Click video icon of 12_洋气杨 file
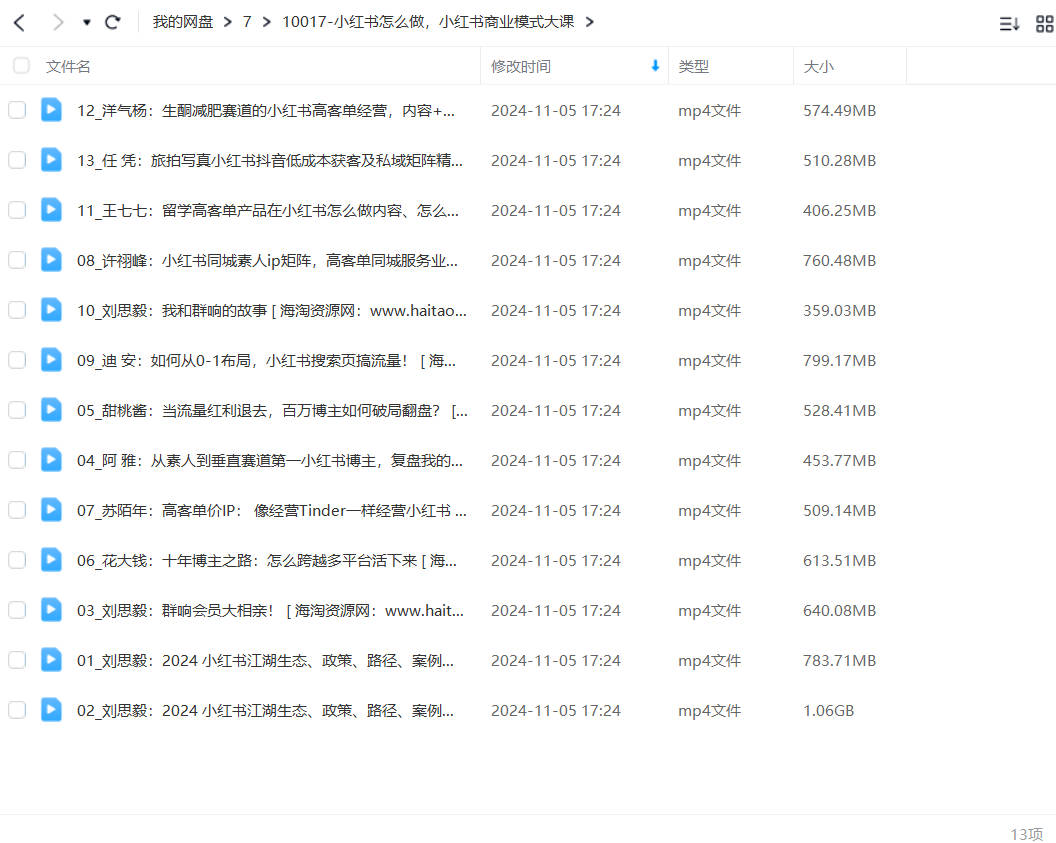 51,109
